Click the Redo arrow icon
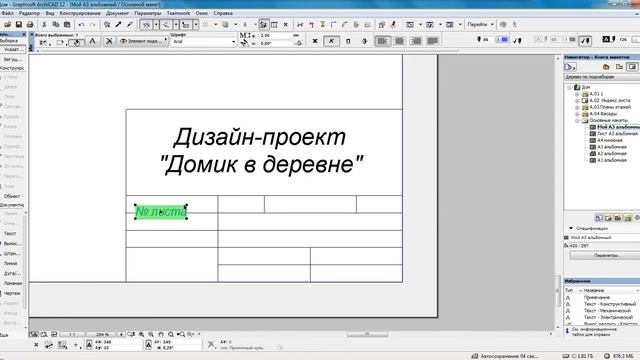 [92, 24]
